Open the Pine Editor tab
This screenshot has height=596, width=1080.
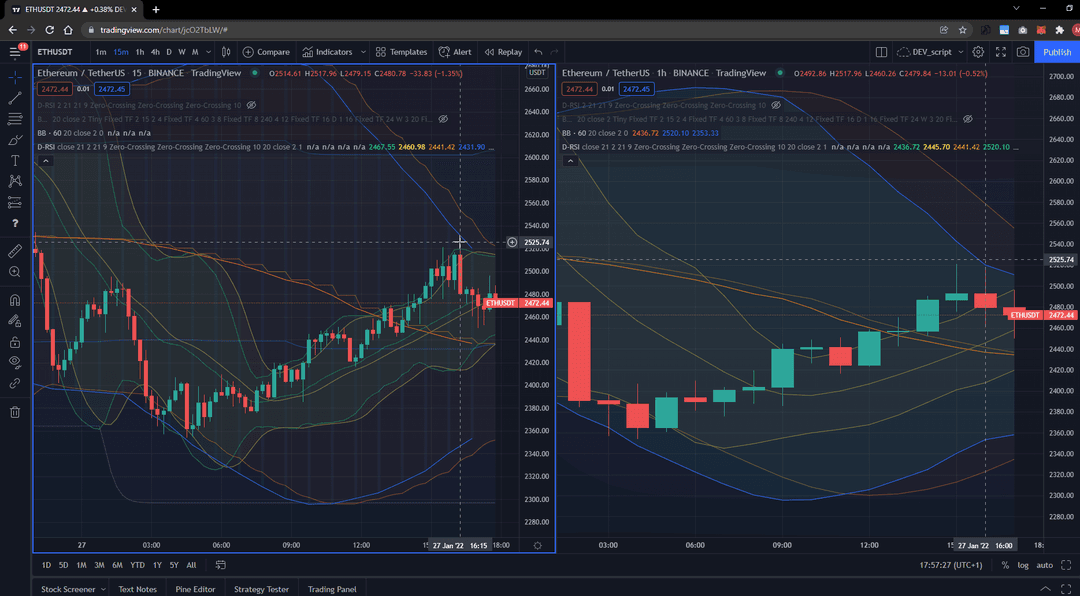[x=195, y=589]
